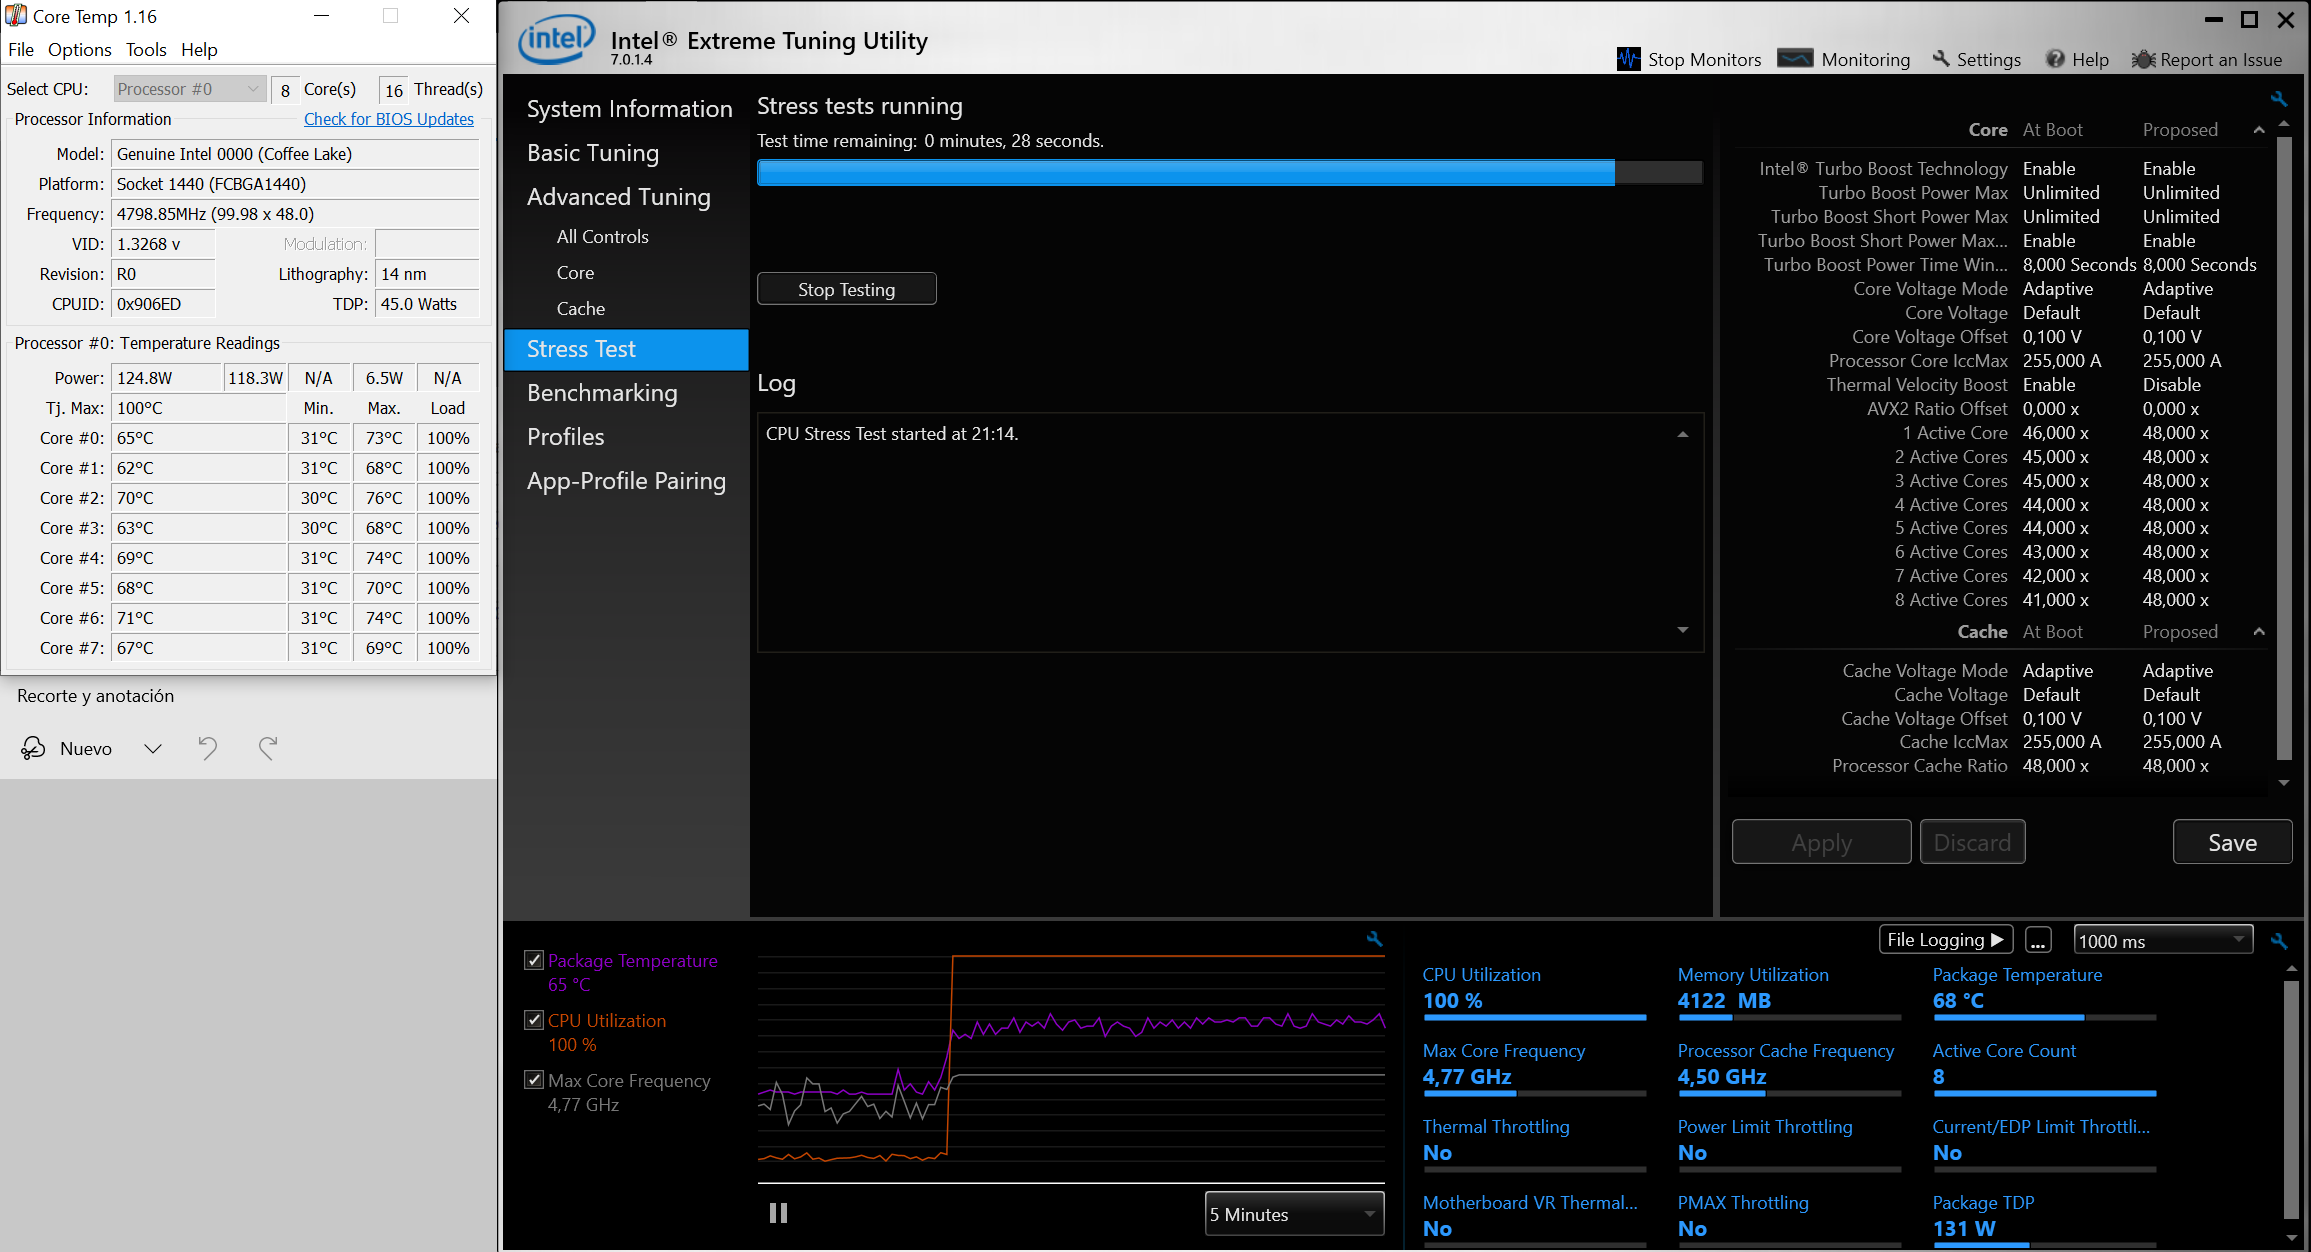Click the Apply button
Screen dimensions: 2311x1252
click(x=1821, y=842)
